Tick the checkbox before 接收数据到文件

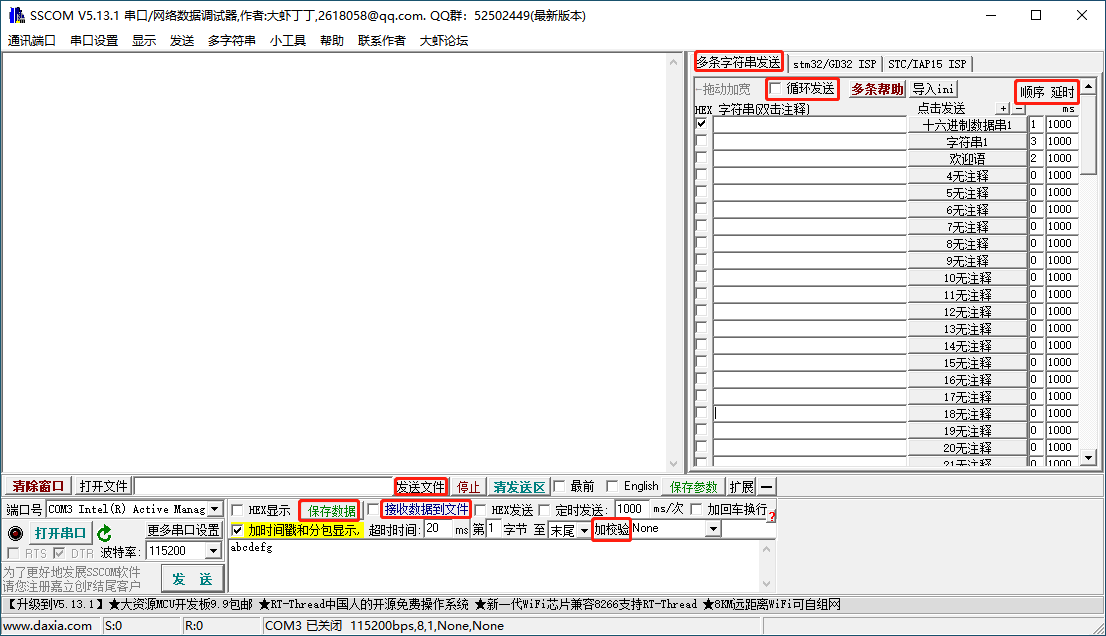click(x=373, y=509)
